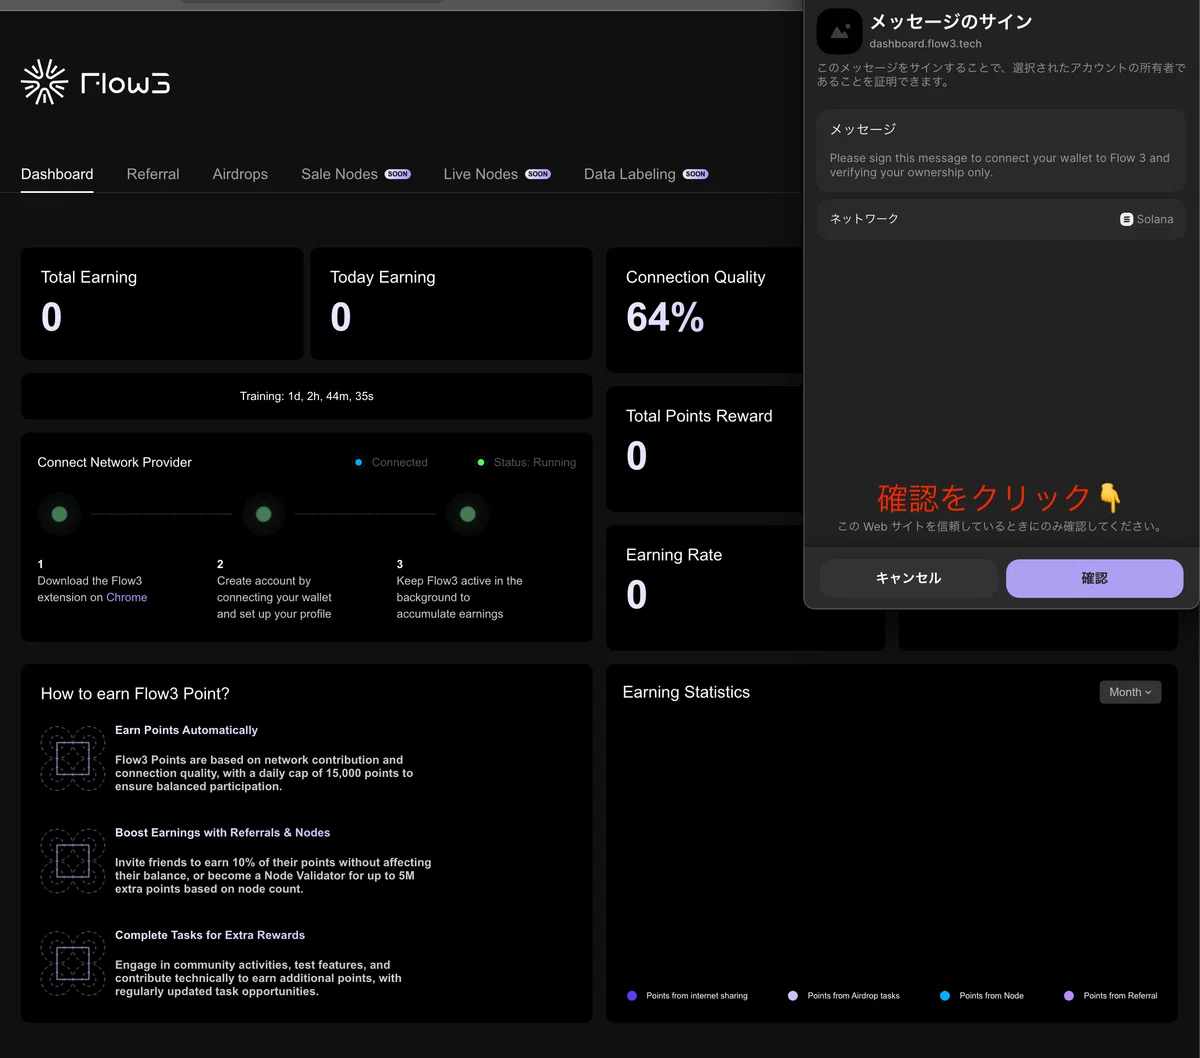This screenshot has width=1200, height=1058.
Task: Open the Sale Nodes tab
Action: pos(339,174)
